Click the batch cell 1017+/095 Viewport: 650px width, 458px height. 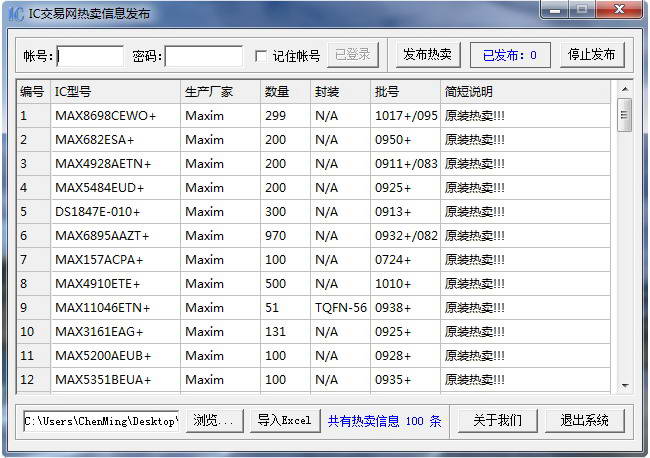coord(406,116)
